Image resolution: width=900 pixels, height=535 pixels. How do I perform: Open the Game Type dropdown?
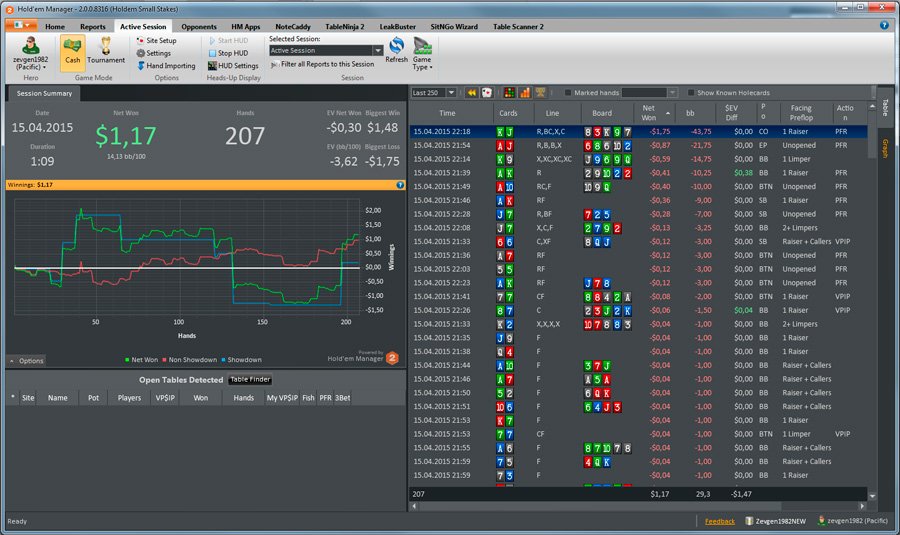422,54
